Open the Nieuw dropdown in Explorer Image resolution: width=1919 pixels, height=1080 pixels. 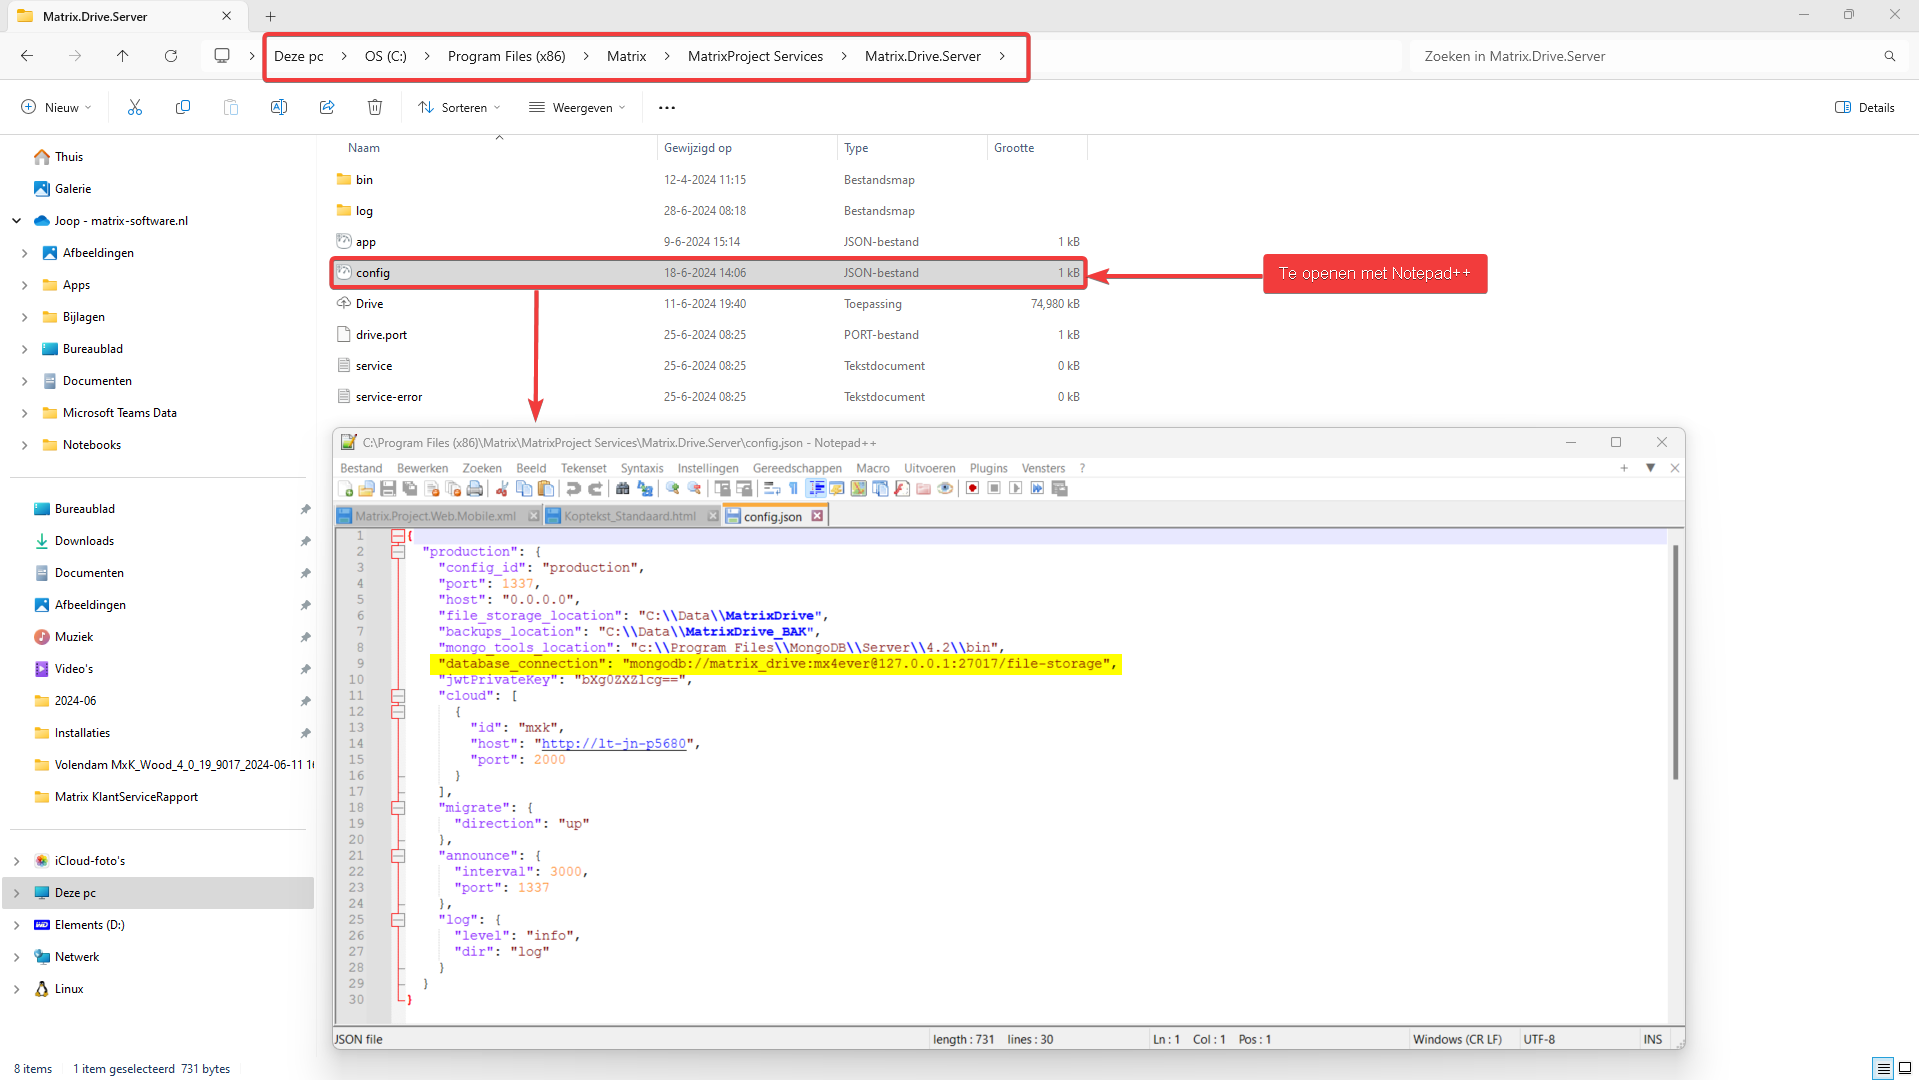point(56,107)
